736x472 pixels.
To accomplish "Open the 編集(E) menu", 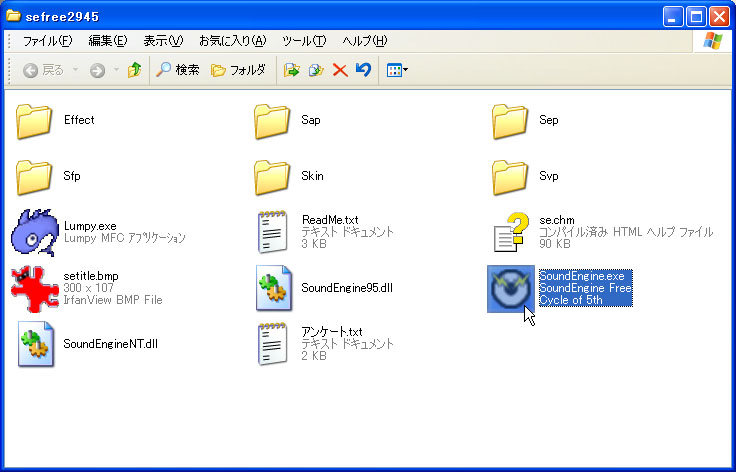I will tap(108, 41).
